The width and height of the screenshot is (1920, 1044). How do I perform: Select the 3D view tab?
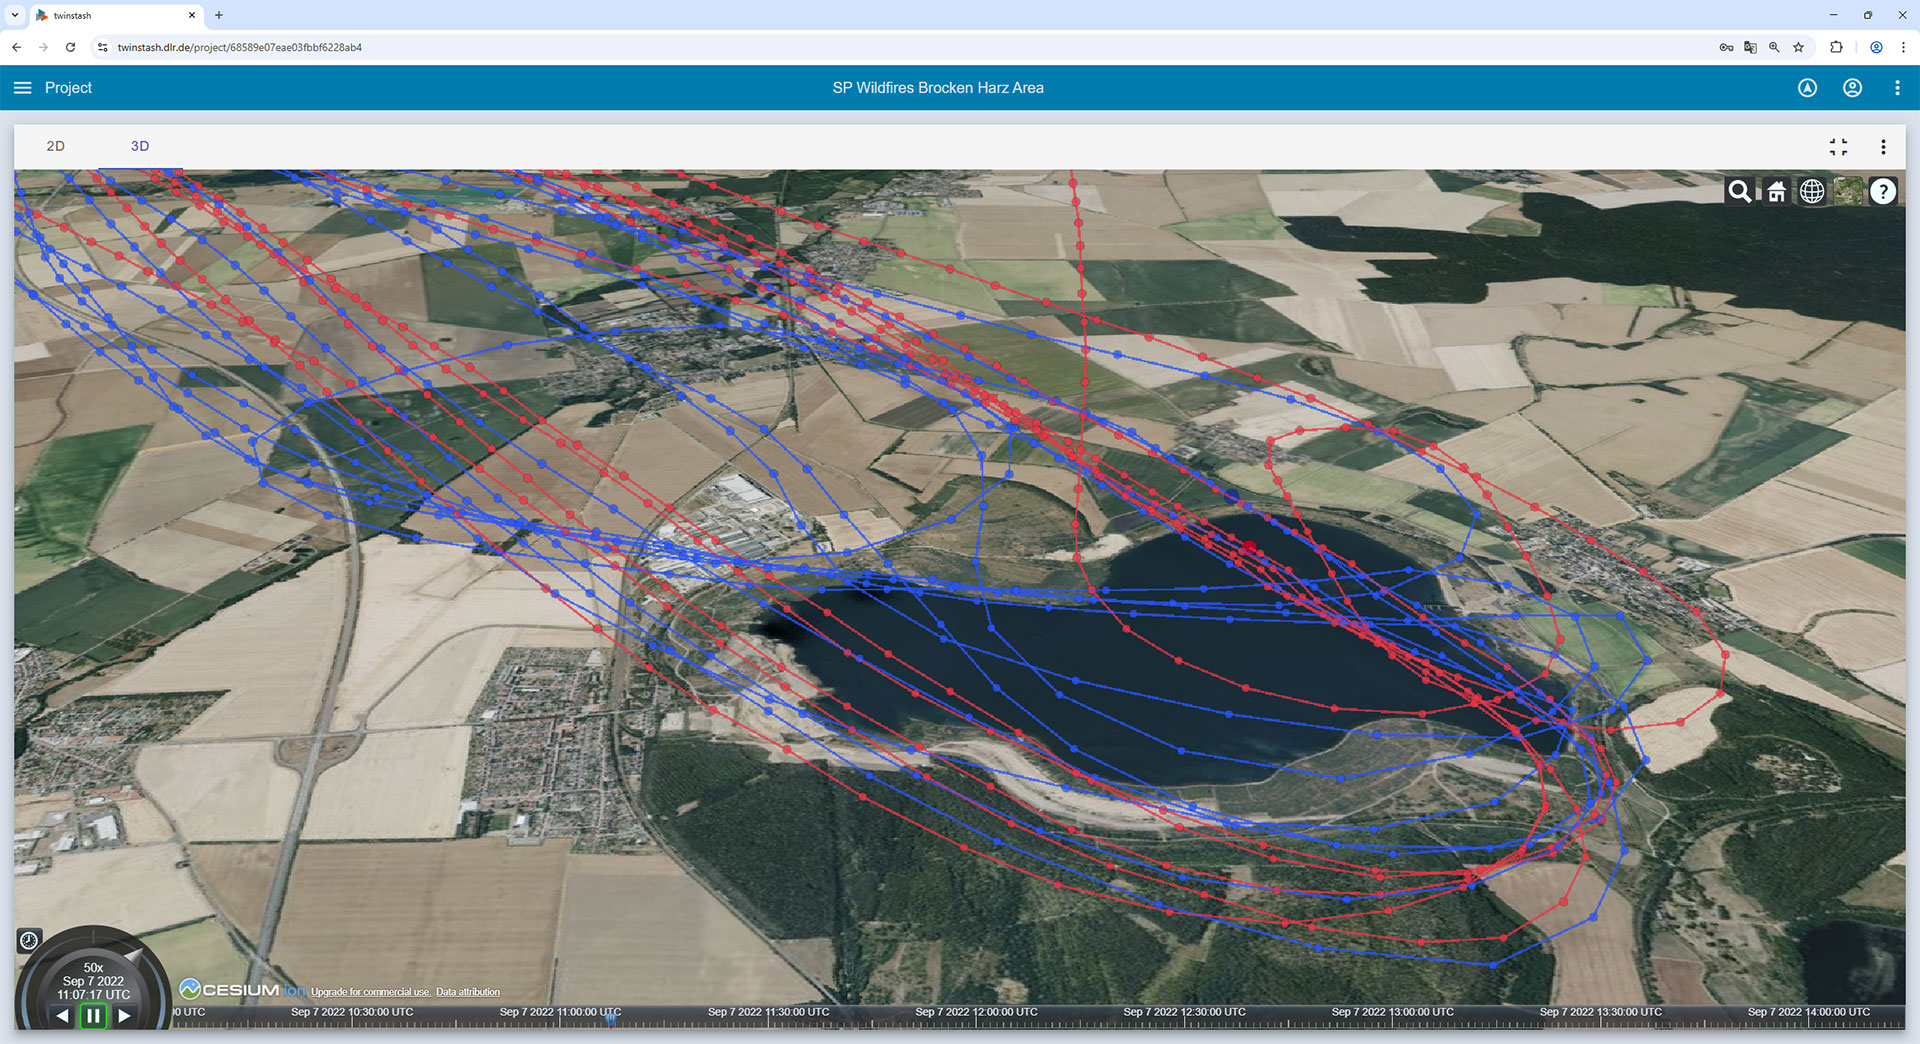click(140, 146)
